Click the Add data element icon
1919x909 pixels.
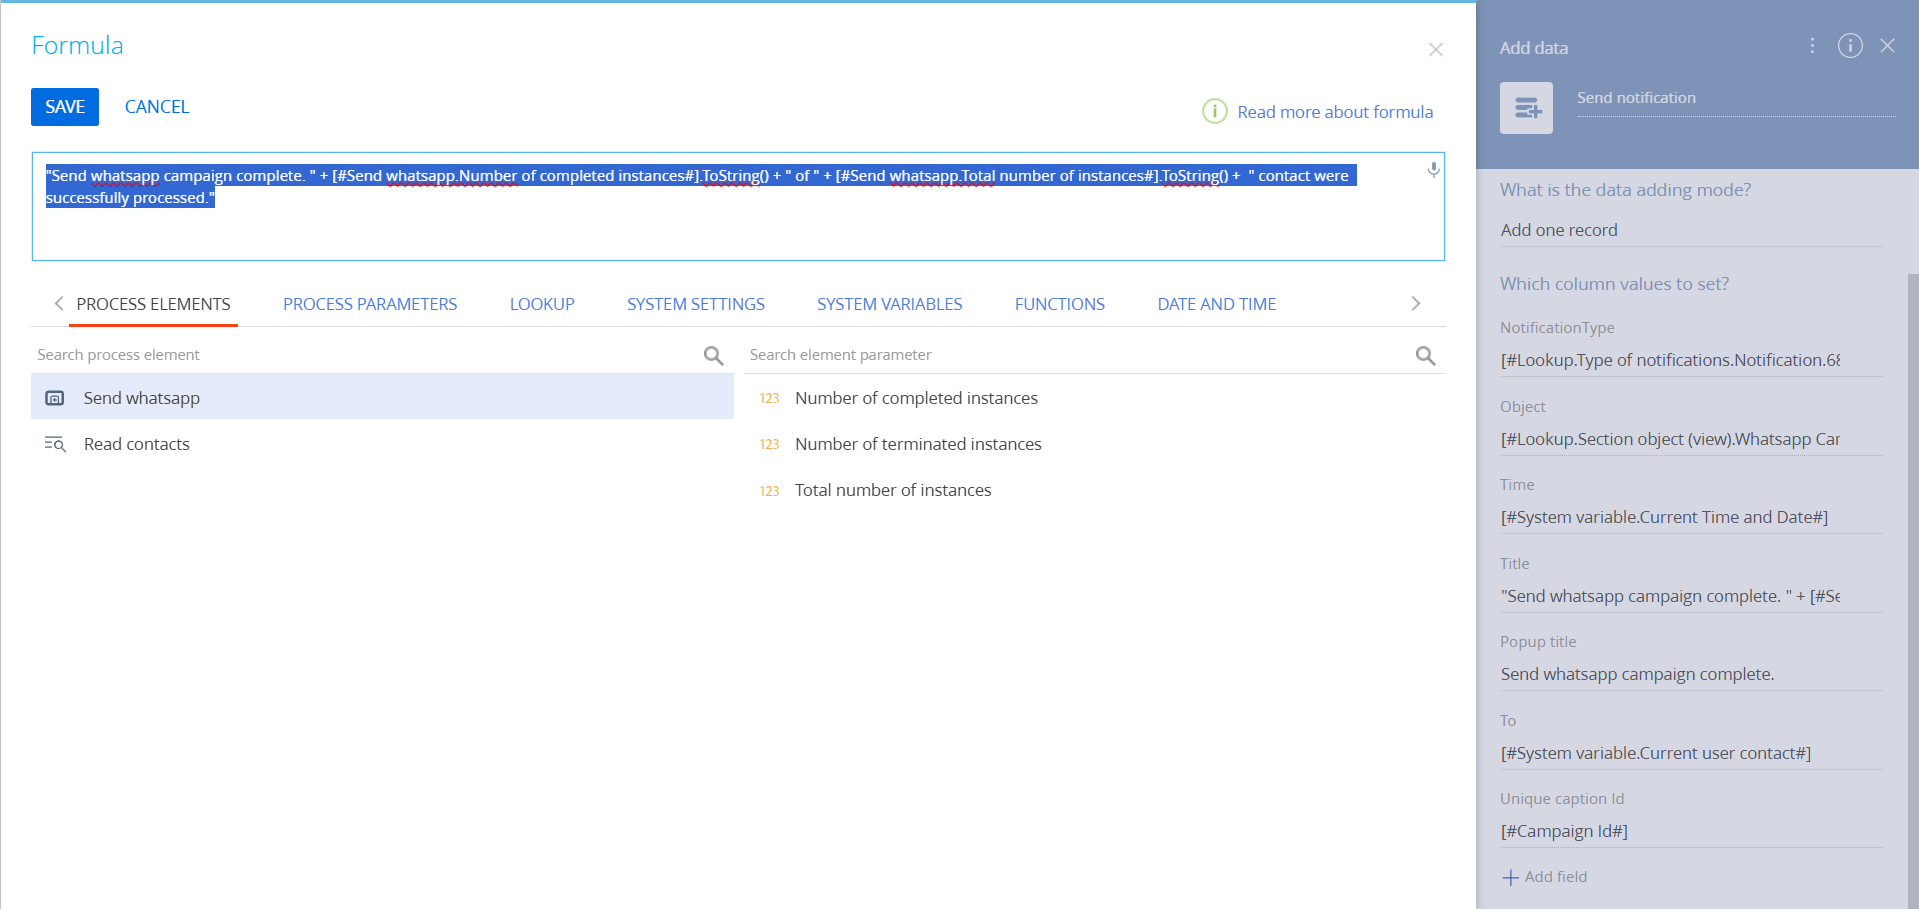(x=1526, y=108)
